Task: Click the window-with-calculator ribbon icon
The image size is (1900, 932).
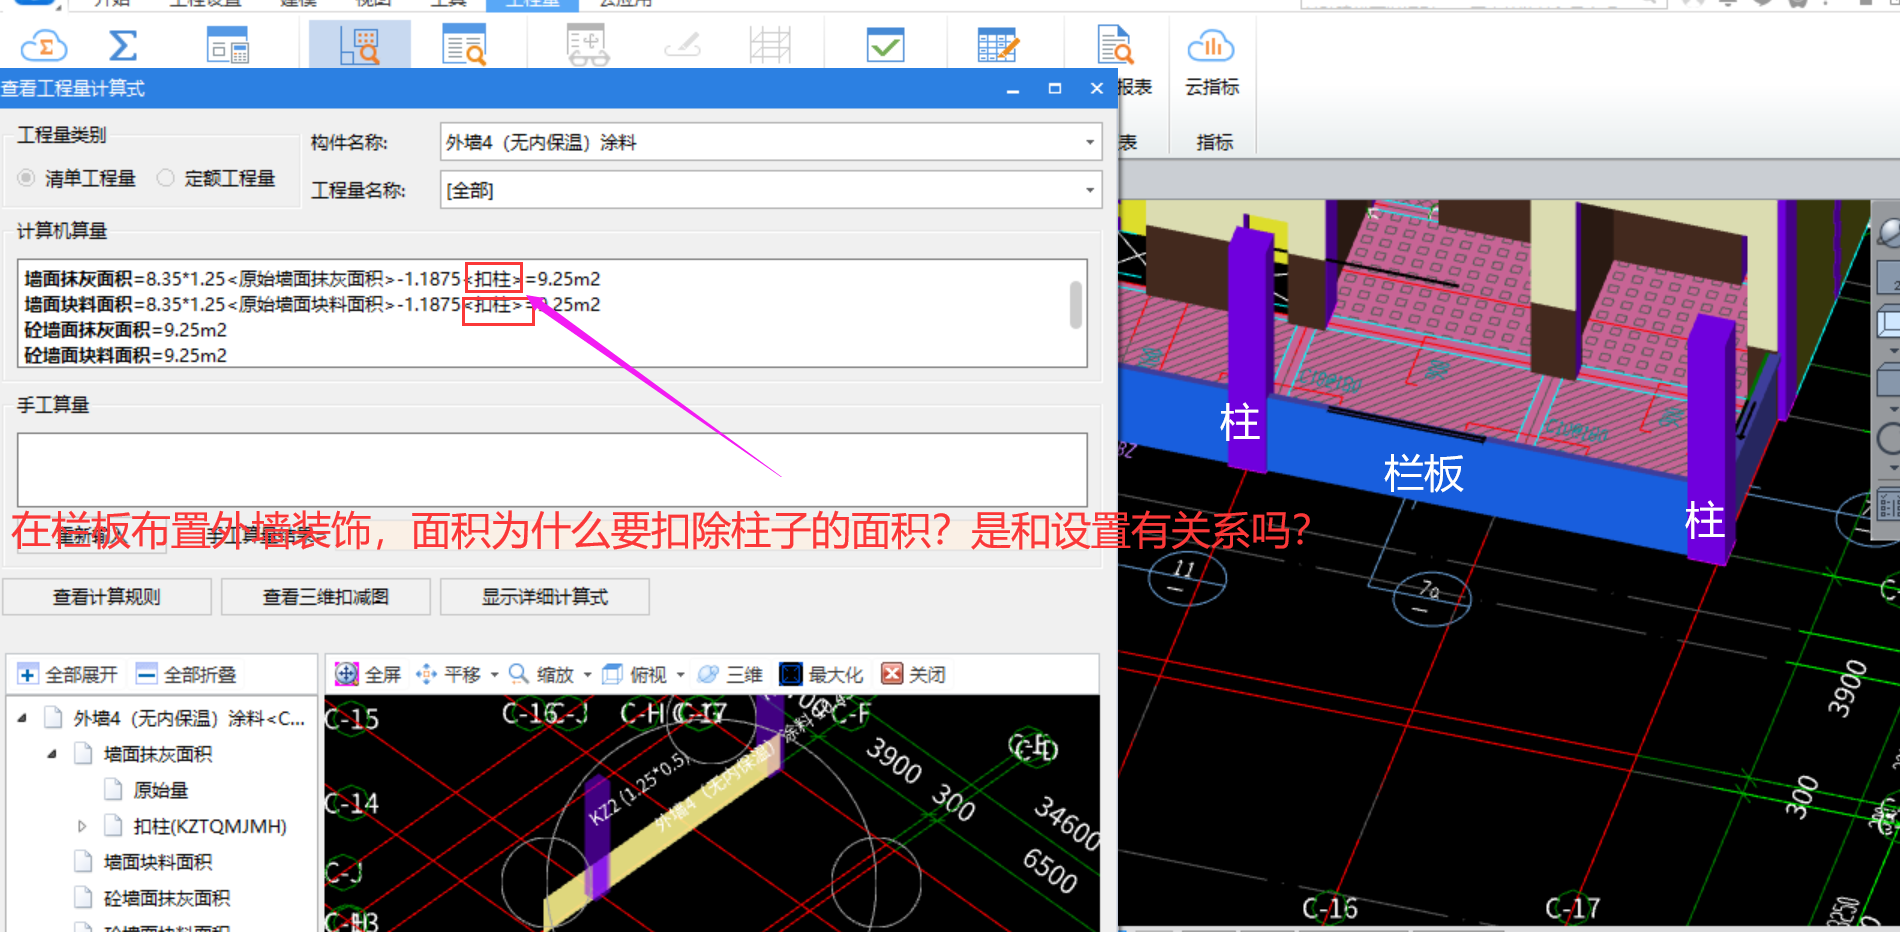Action: coord(228,46)
